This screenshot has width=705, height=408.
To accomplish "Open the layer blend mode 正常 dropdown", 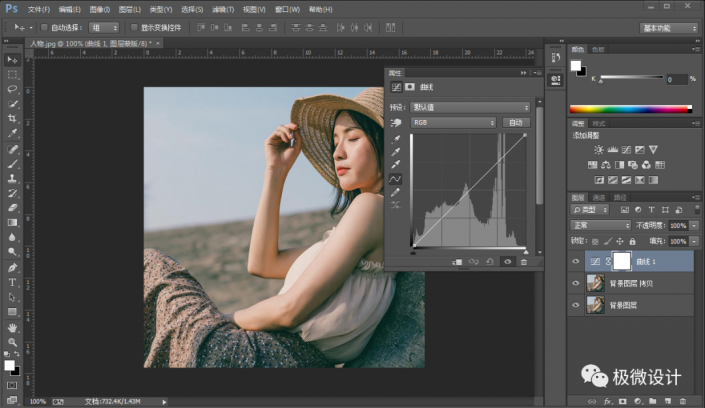I will point(600,226).
